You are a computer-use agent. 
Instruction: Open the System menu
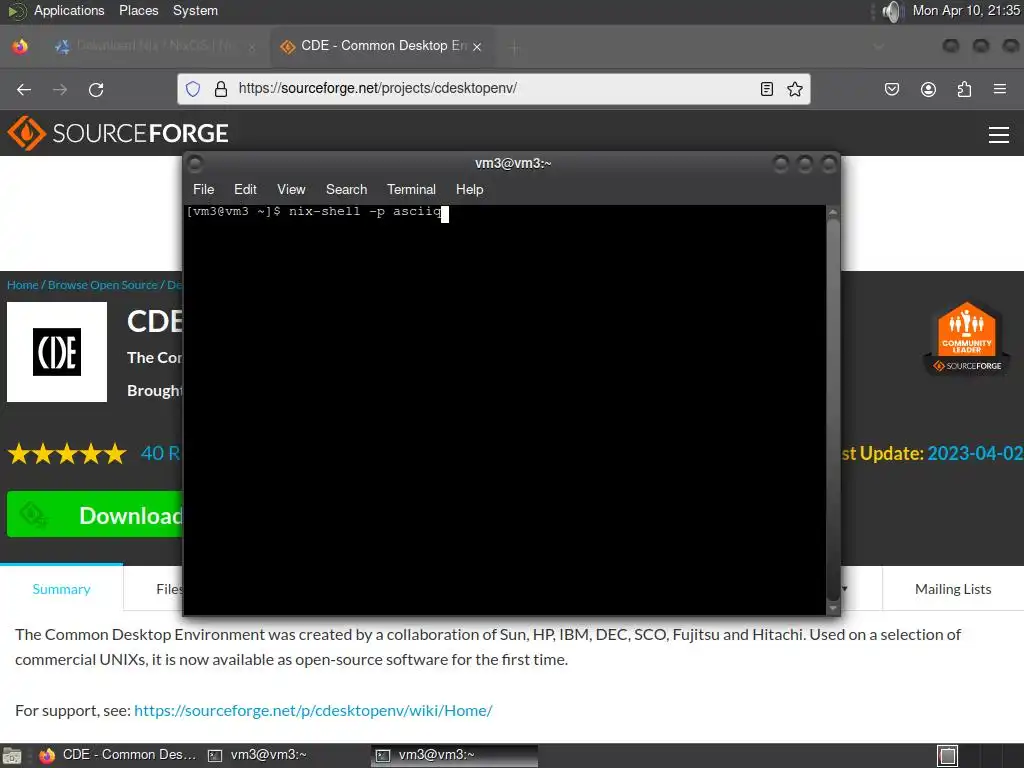pyautogui.click(x=195, y=10)
